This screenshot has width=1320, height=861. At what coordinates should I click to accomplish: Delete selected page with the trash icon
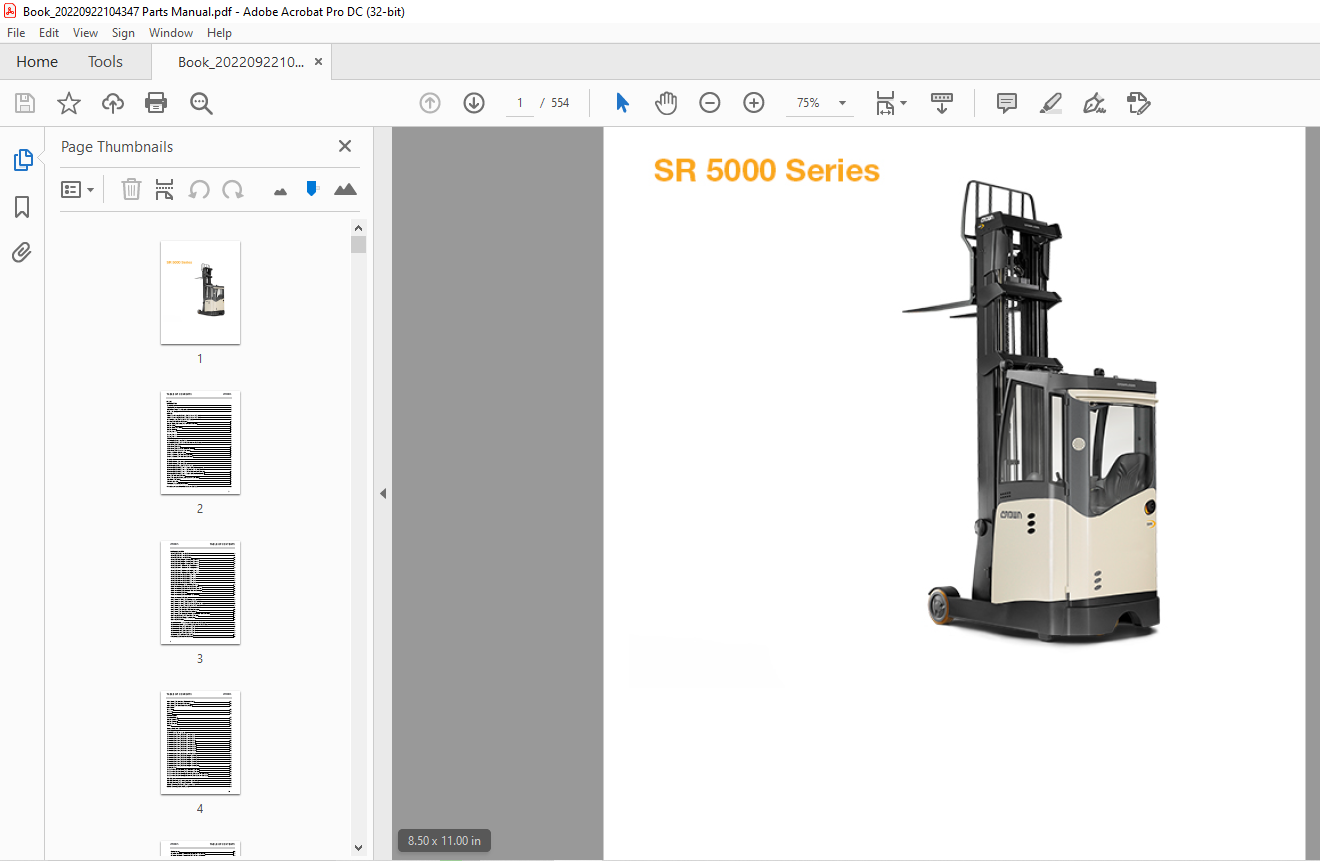coord(131,189)
